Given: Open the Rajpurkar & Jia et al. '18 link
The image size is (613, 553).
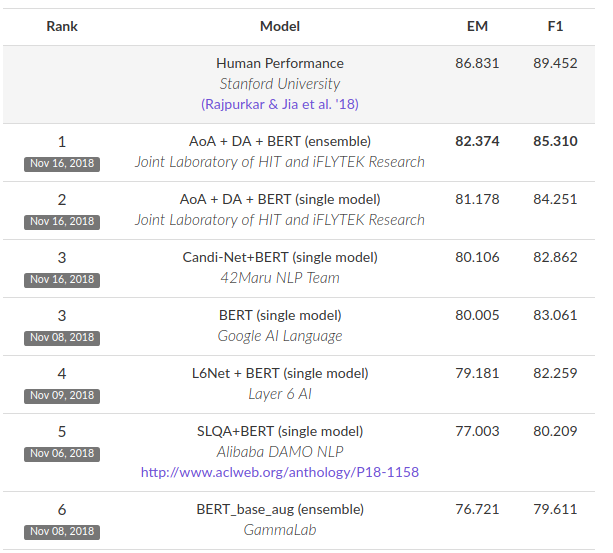Looking at the screenshot, I should coord(280,104).
